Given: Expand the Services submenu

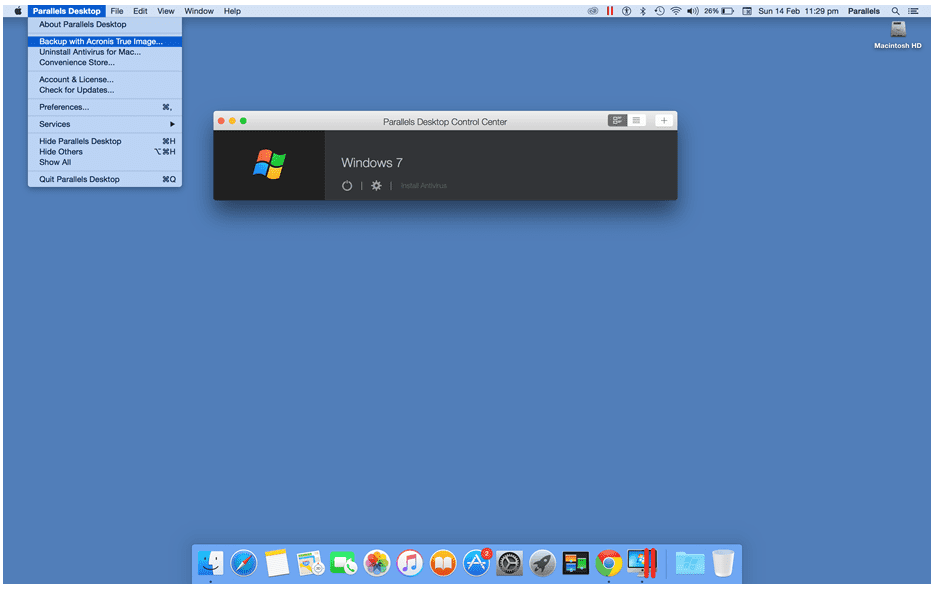Looking at the screenshot, I should pyautogui.click(x=105, y=124).
